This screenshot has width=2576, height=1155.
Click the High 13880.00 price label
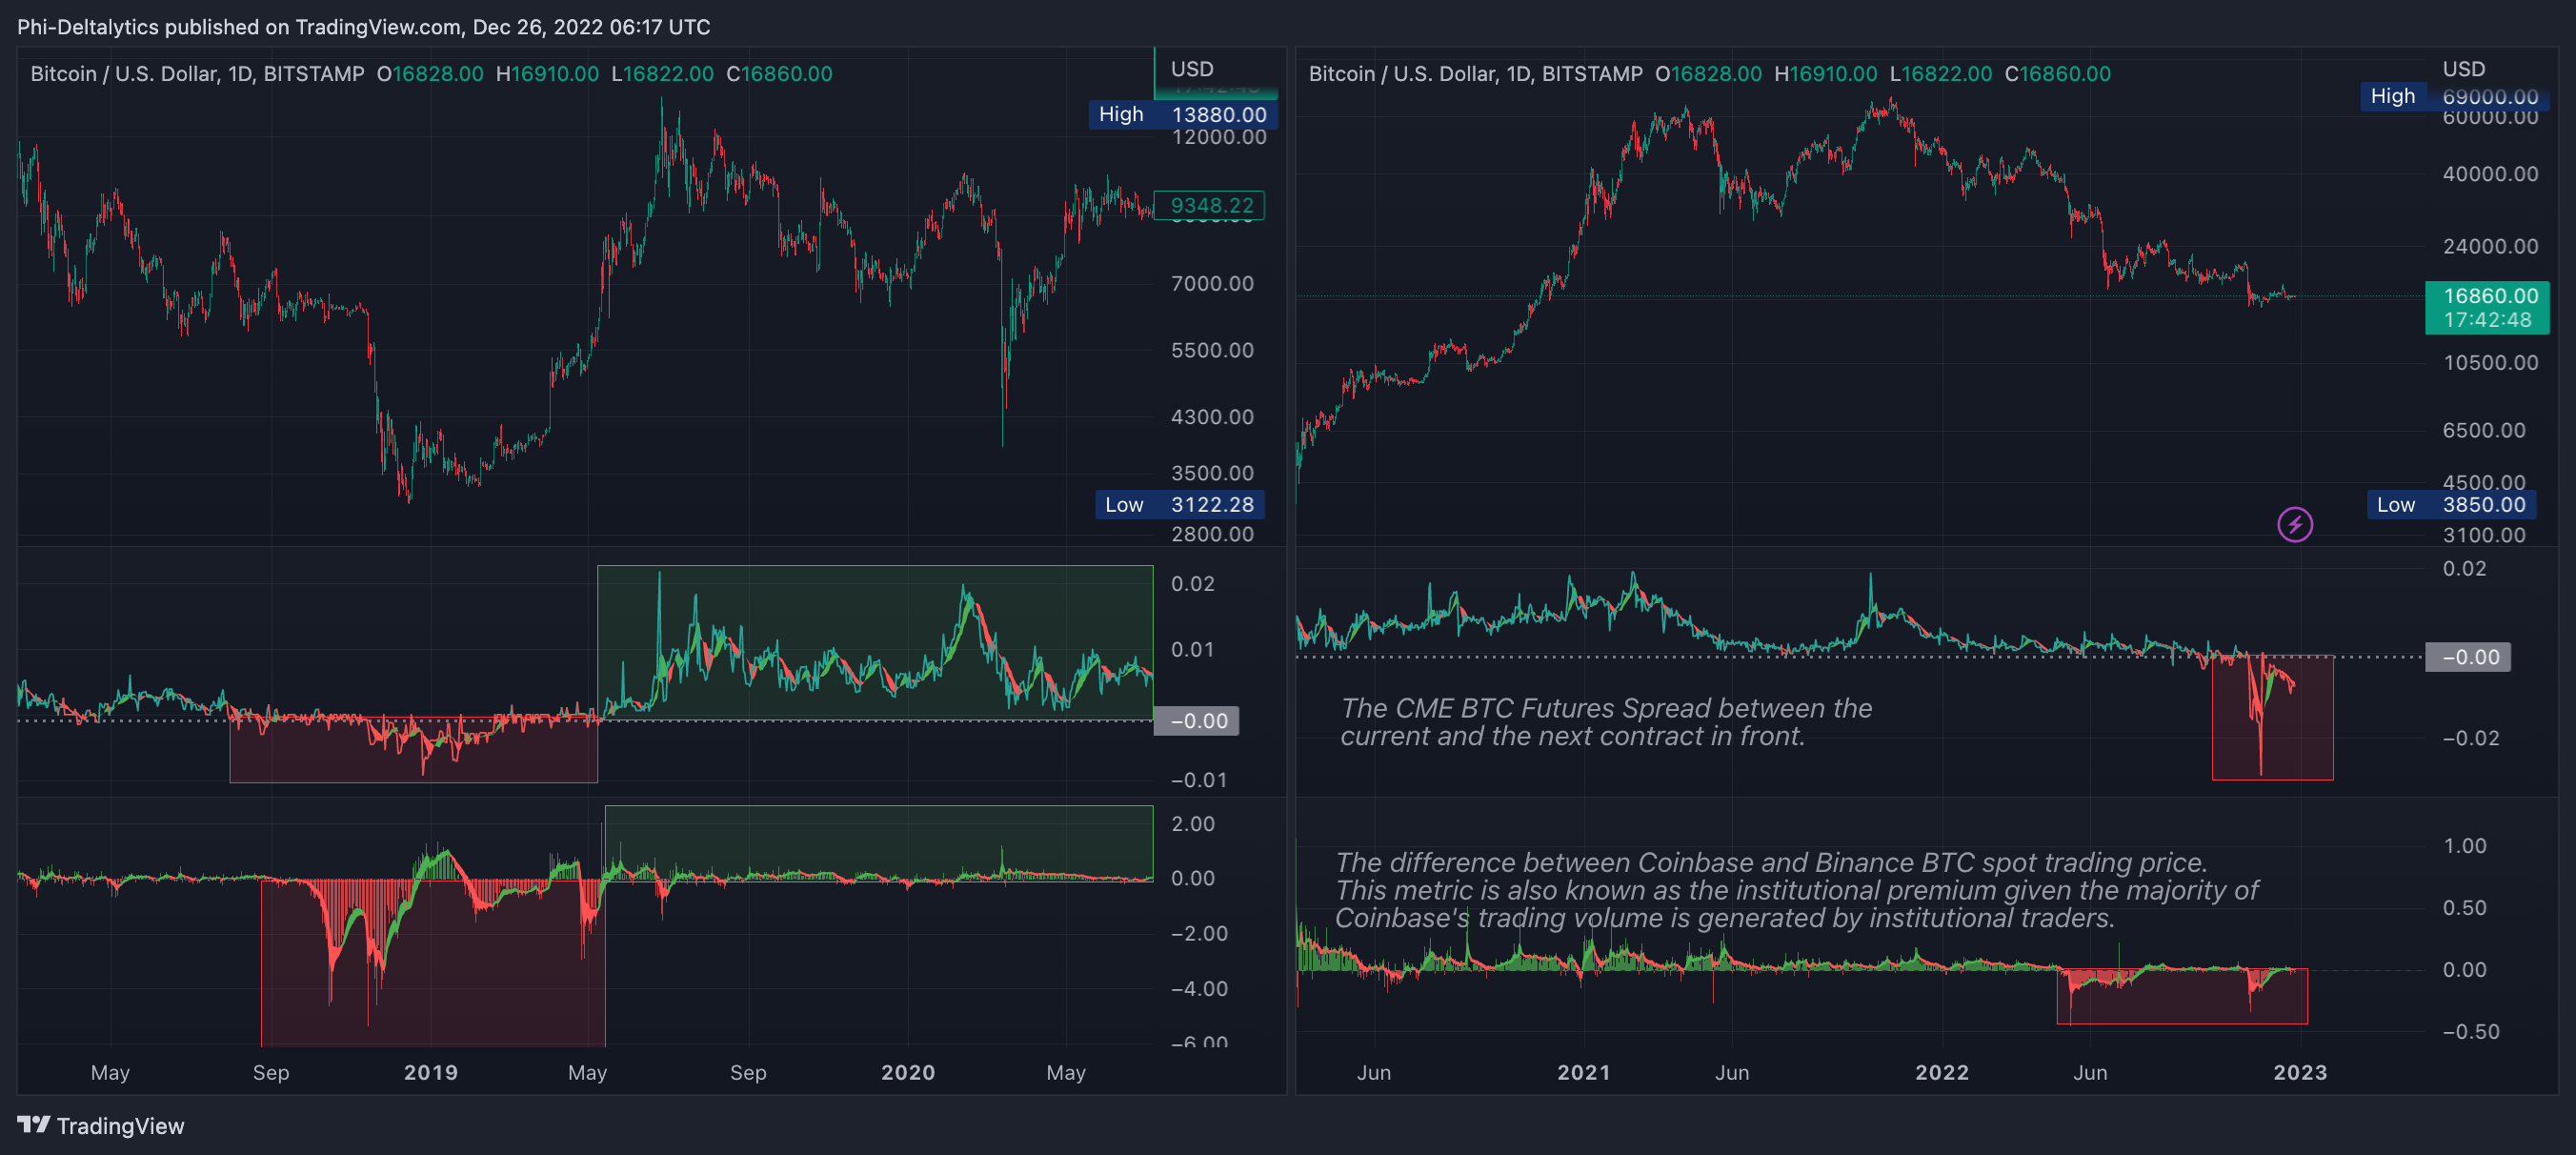tap(1182, 114)
